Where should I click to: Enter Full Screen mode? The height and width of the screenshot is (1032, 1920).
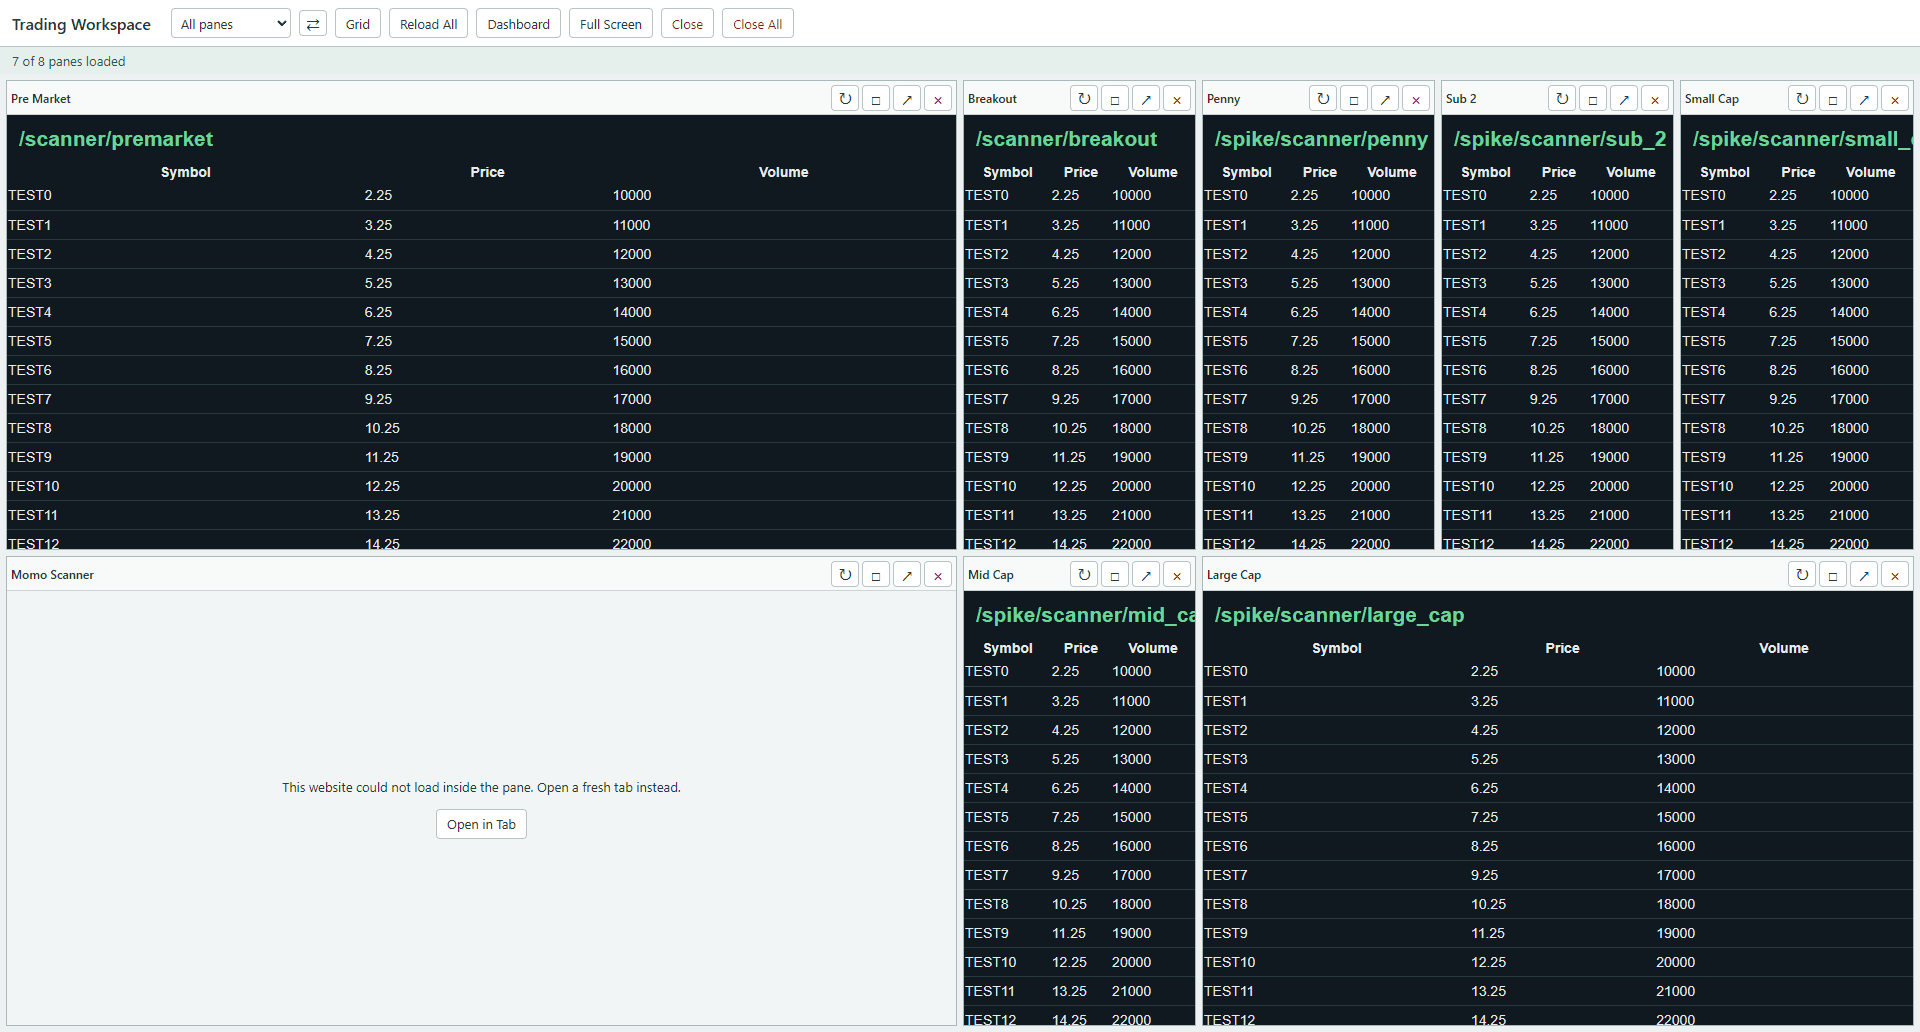coord(611,24)
